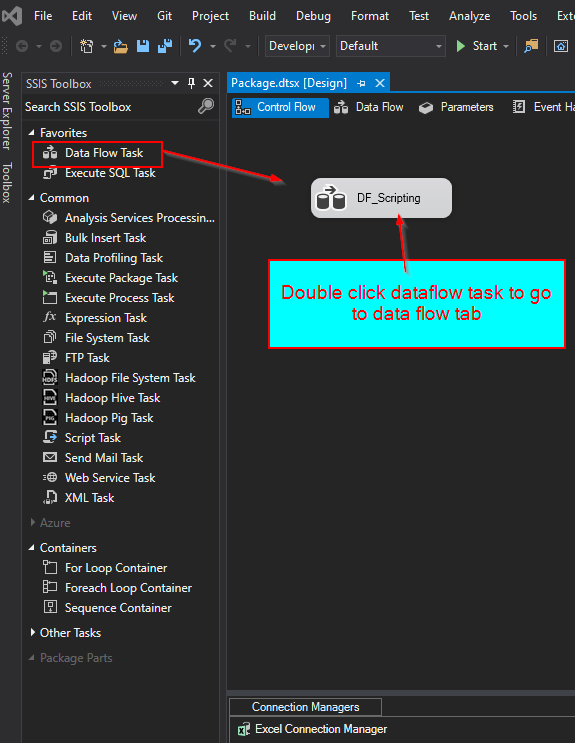Open the Server Explorer side tab

coord(7,111)
